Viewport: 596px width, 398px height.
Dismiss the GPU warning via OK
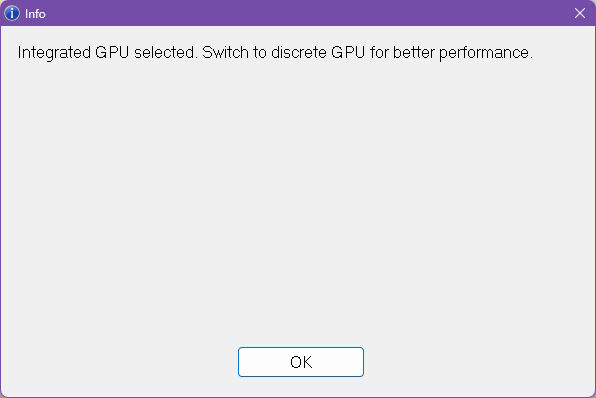[301, 362]
